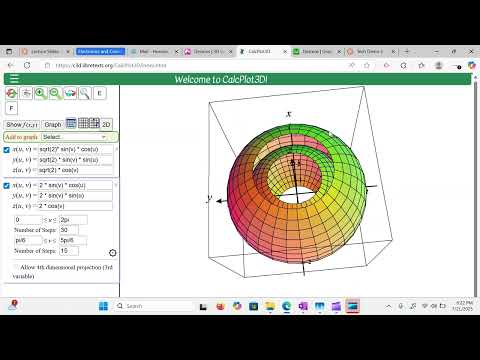Screen dimensions: 480x360
Task: Click the u minimum field showing 0
Action: 28,220
